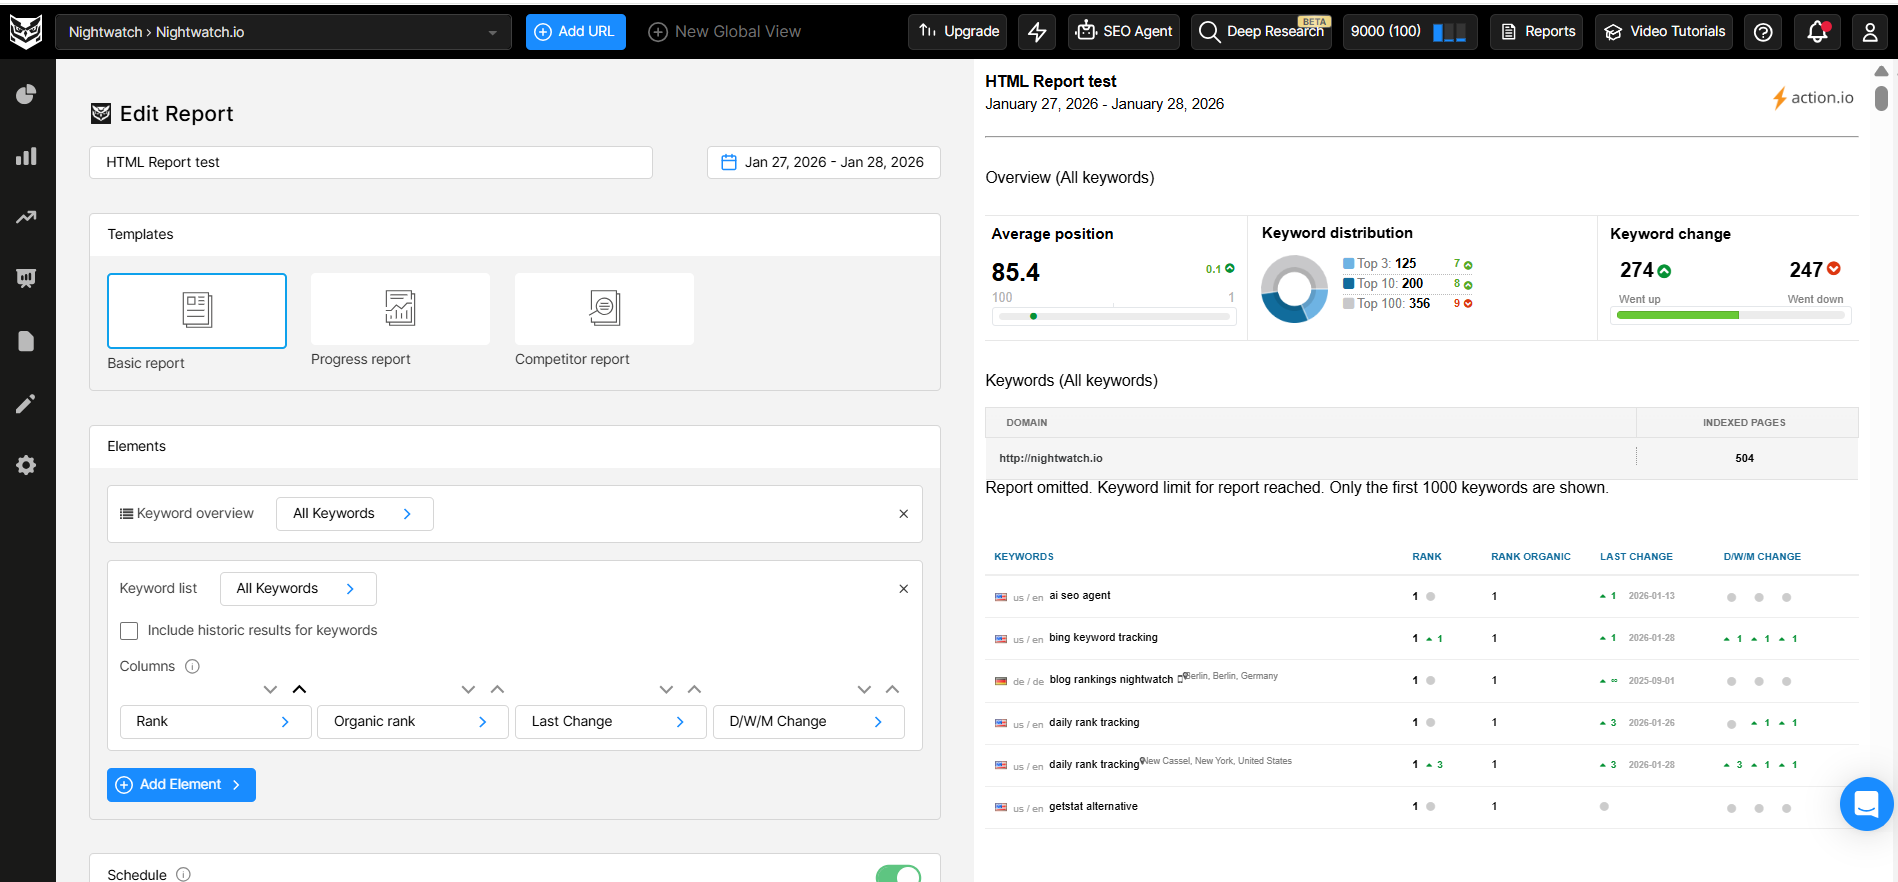Click the Add URL button
The width and height of the screenshot is (1898, 882).
576,32
